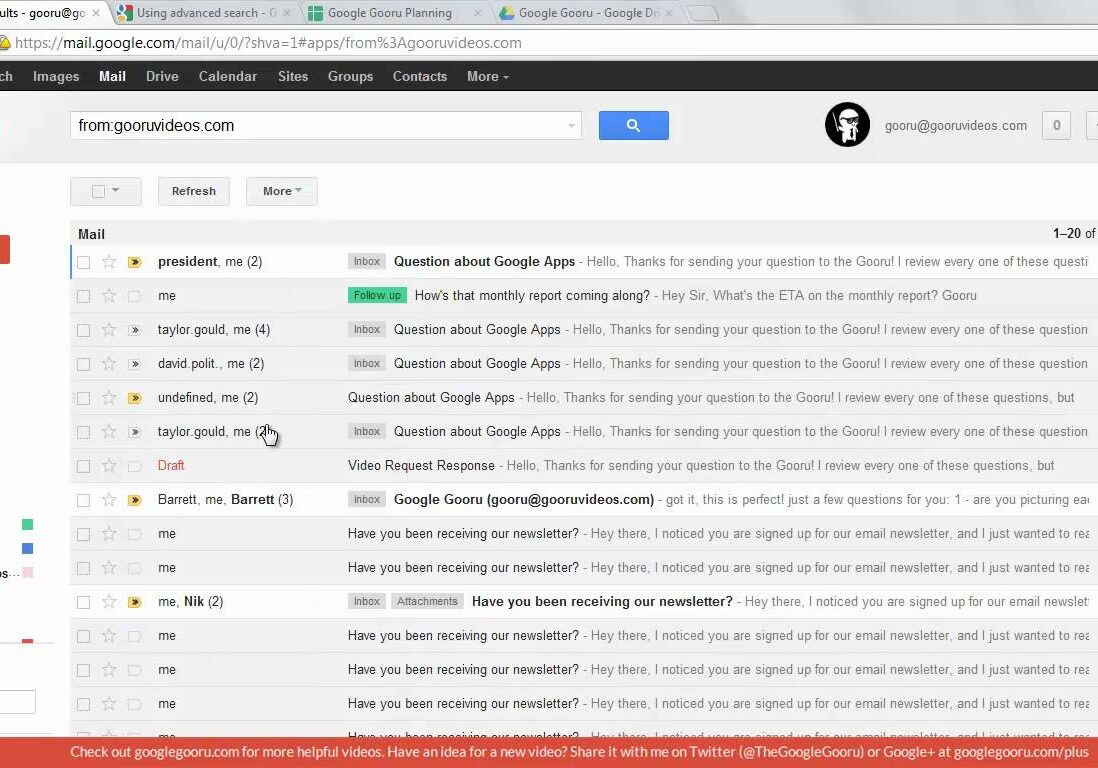The height and width of the screenshot is (768, 1098).
Task: Toggle importance marker on undefined, me row
Action: (x=134, y=398)
